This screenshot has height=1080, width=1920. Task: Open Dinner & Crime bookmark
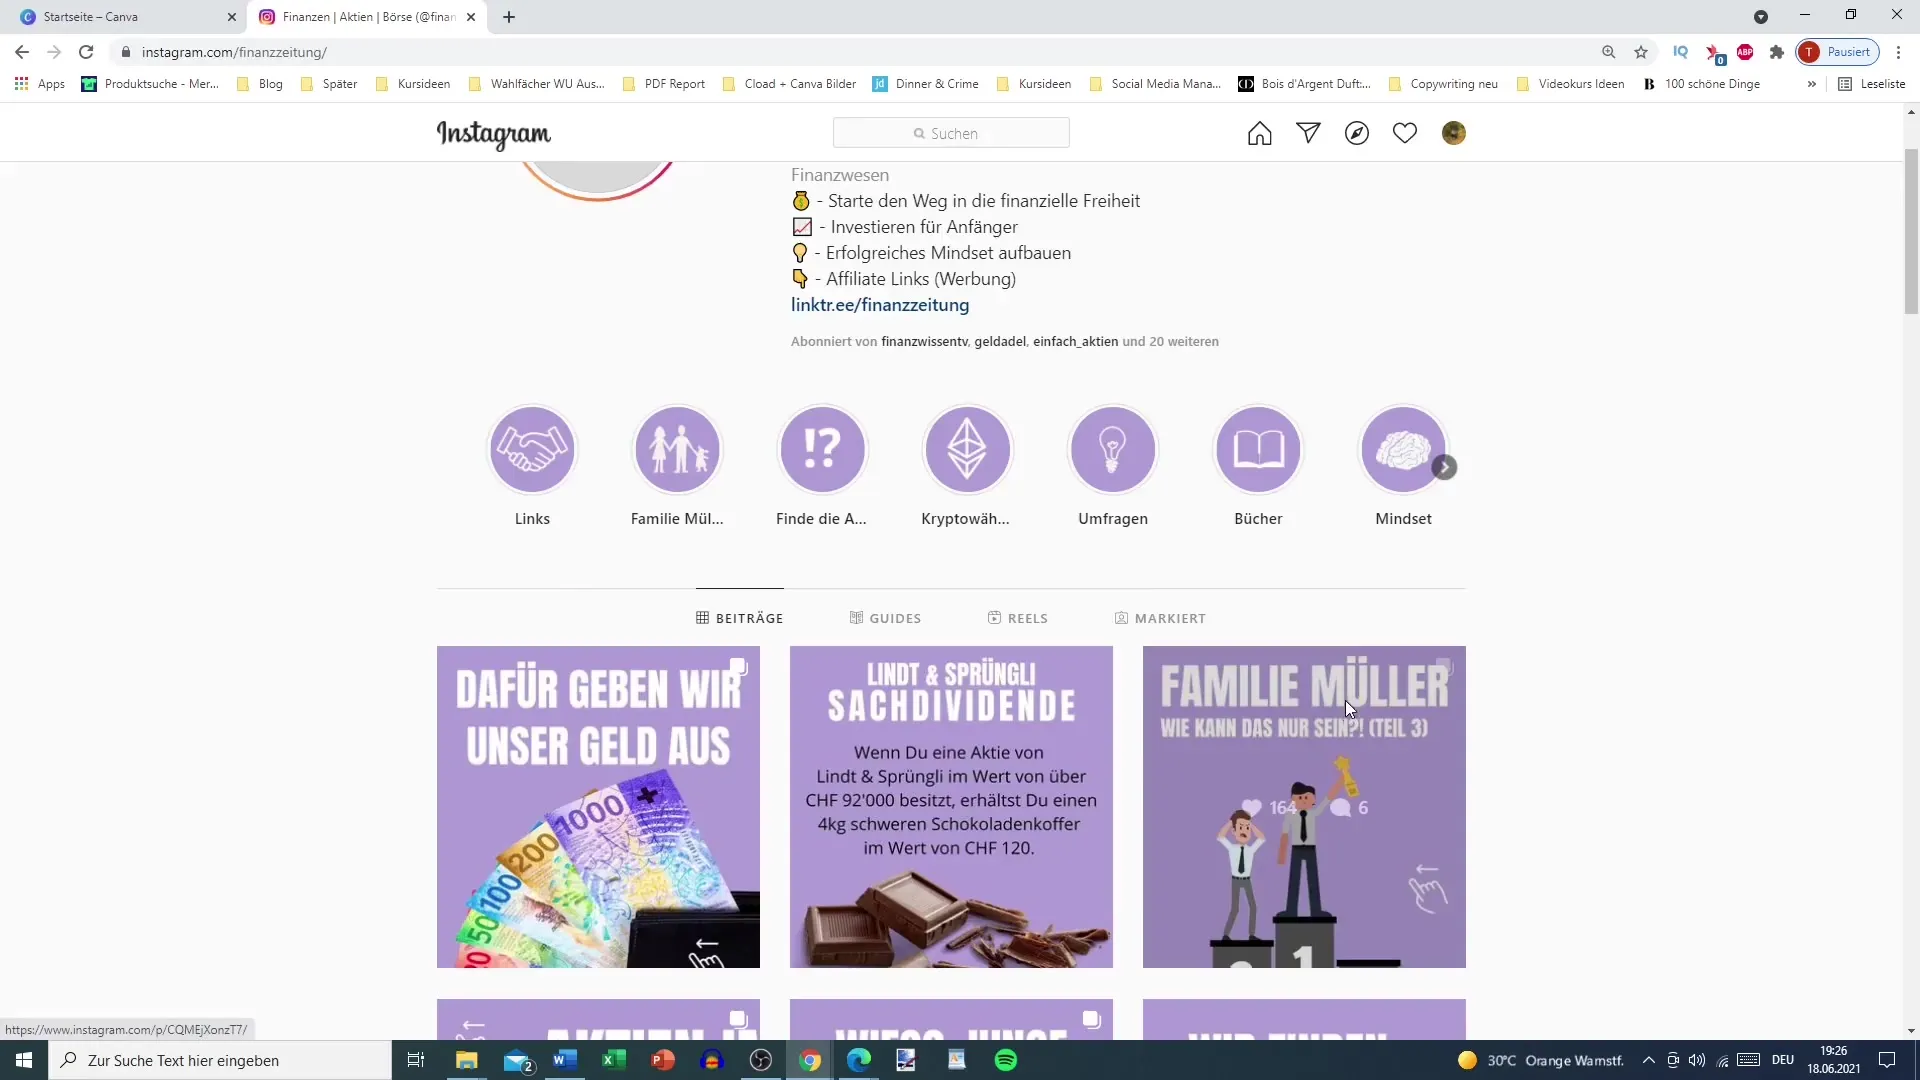point(926,84)
